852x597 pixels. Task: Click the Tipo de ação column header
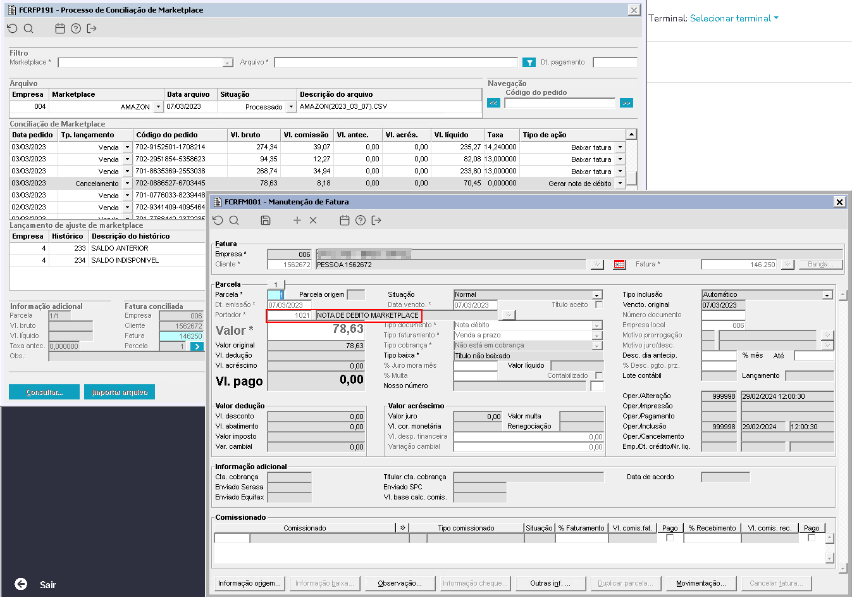(544, 135)
